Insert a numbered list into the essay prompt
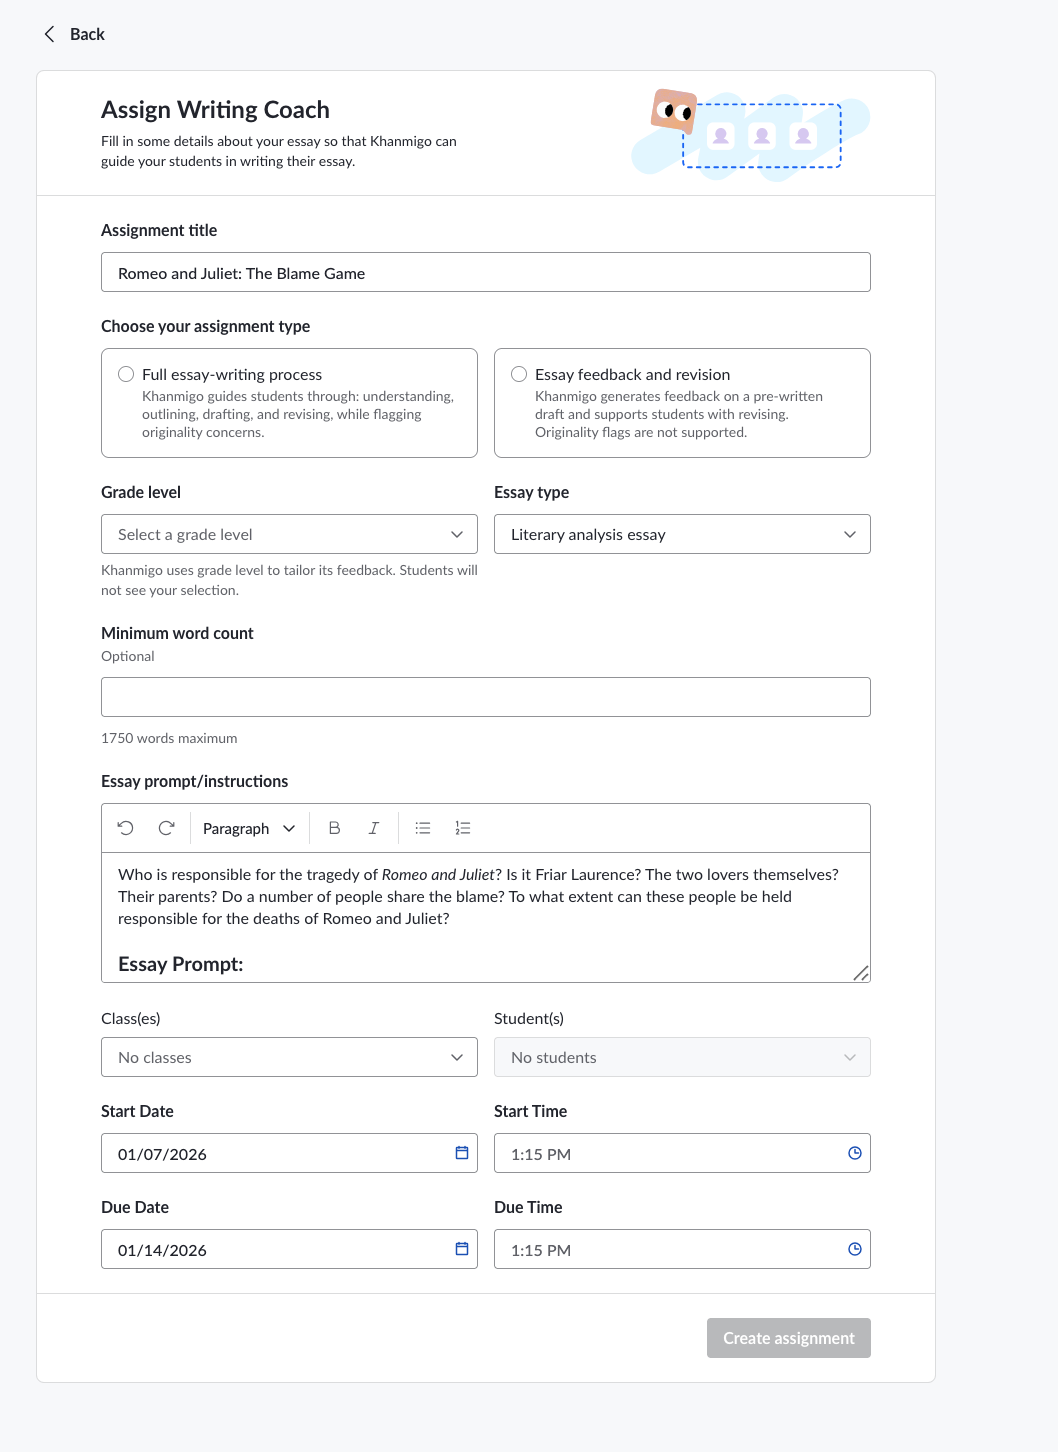The width and height of the screenshot is (1058, 1452). pos(462,827)
